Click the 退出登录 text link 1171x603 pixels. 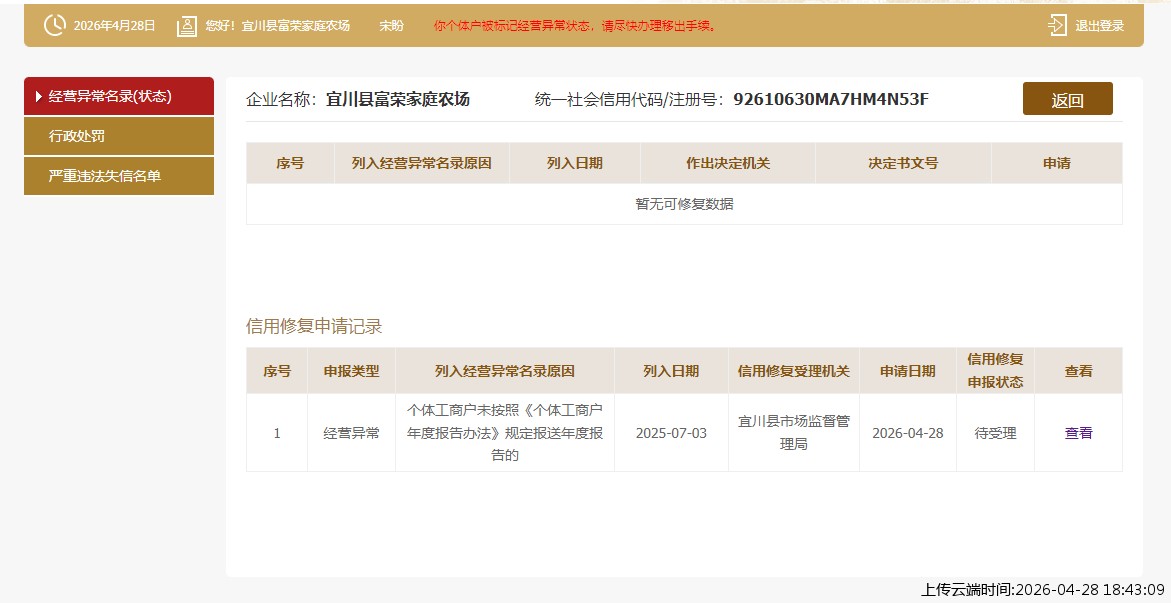tap(1100, 26)
